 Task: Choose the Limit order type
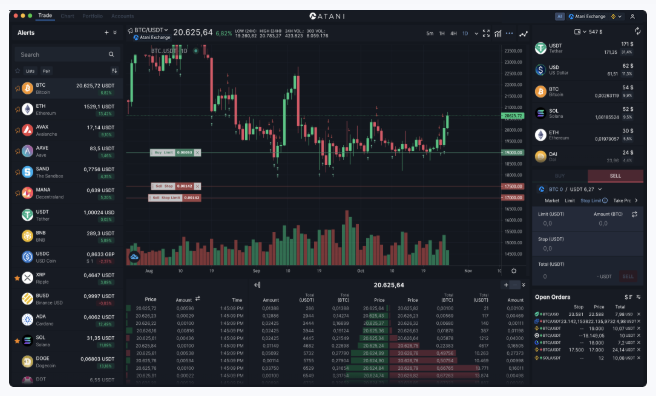pos(570,201)
